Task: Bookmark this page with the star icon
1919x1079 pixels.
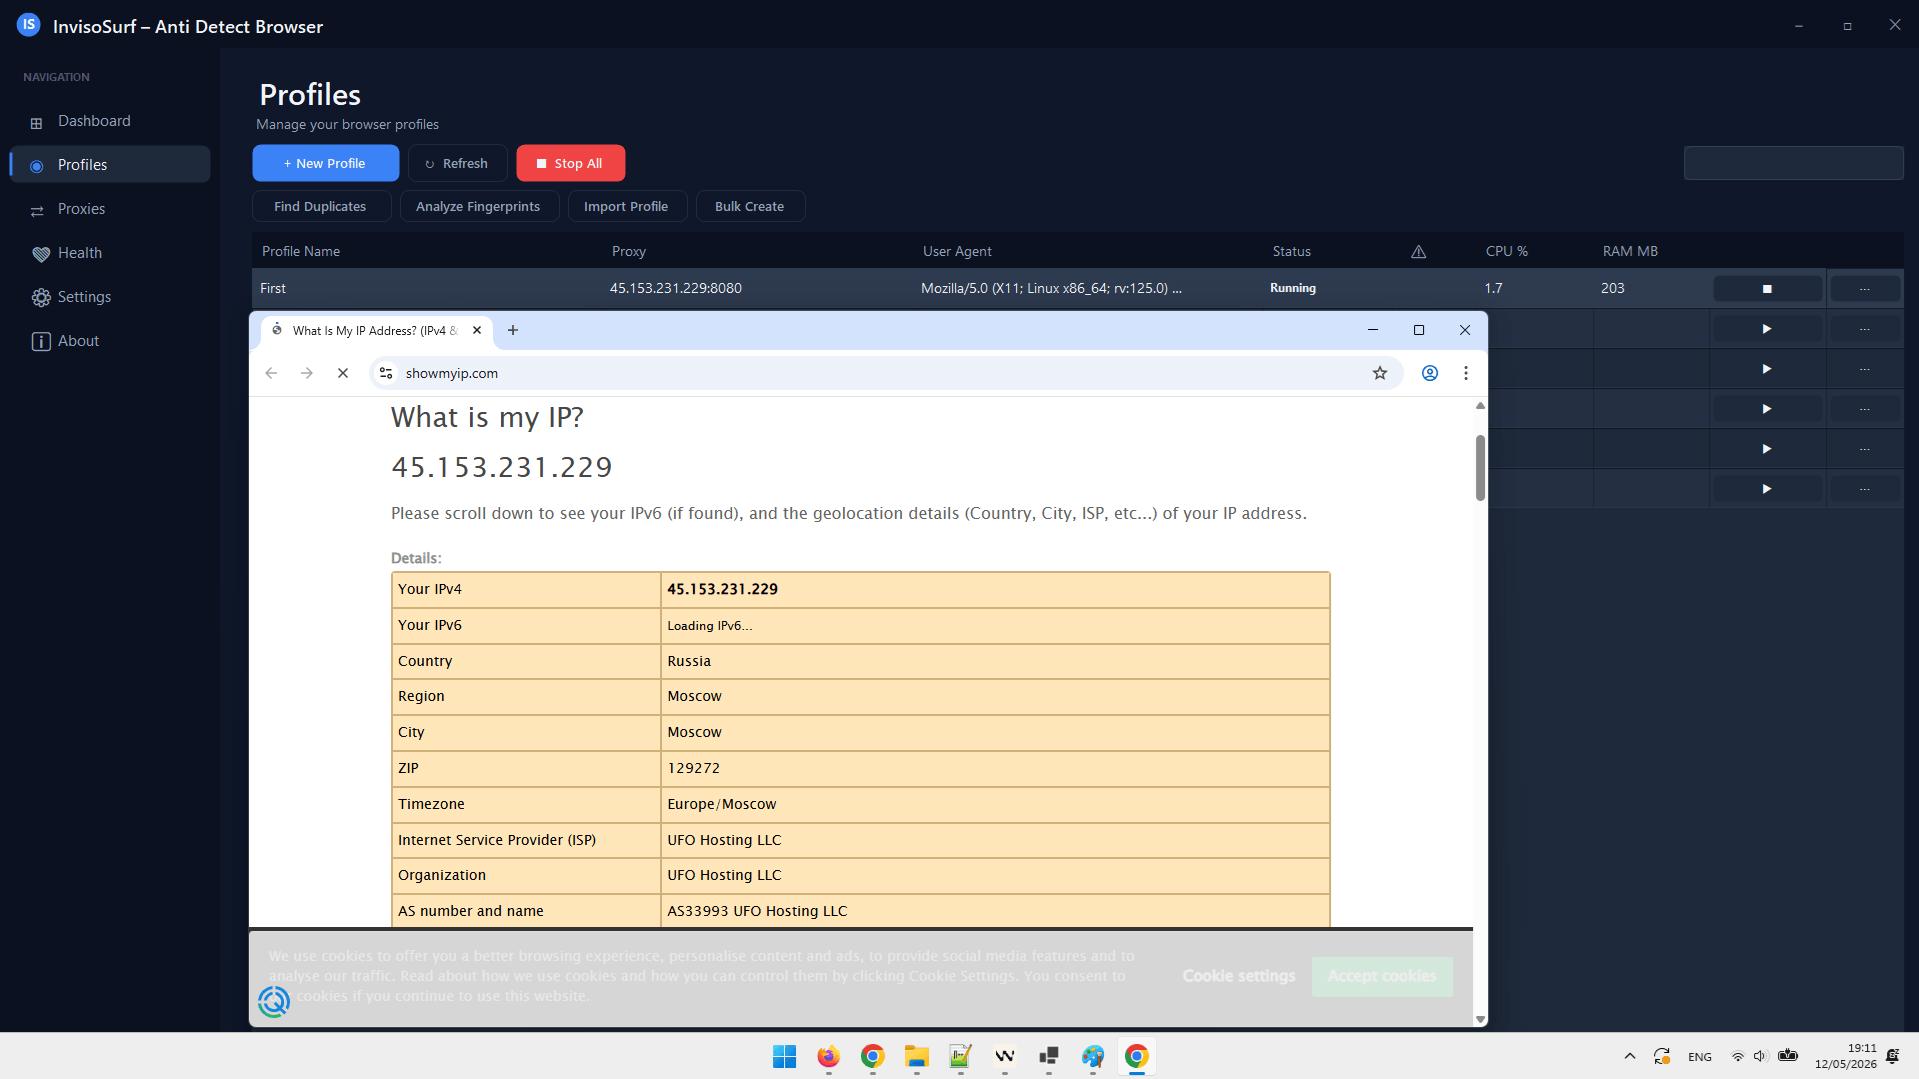Action: click(x=1379, y=373)
